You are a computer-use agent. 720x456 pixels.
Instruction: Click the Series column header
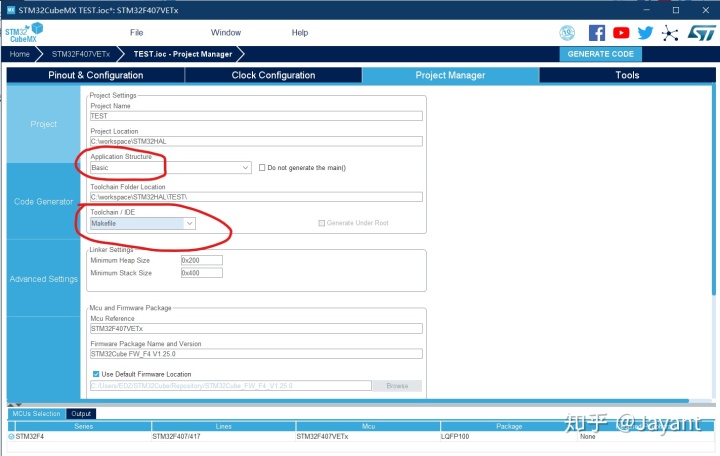pos(84,427)
